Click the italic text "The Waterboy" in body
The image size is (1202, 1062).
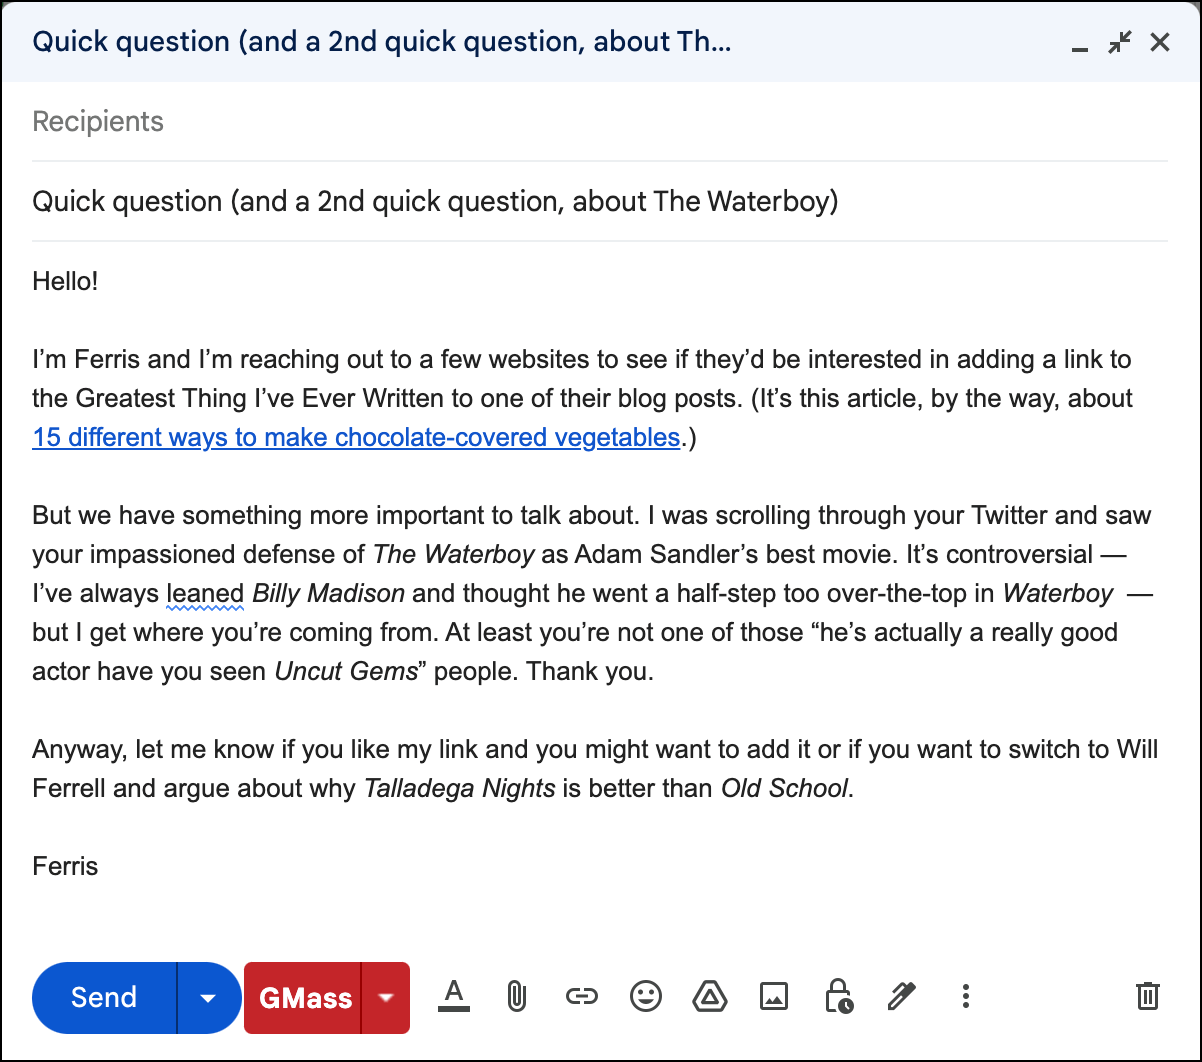tap(456, 554)
